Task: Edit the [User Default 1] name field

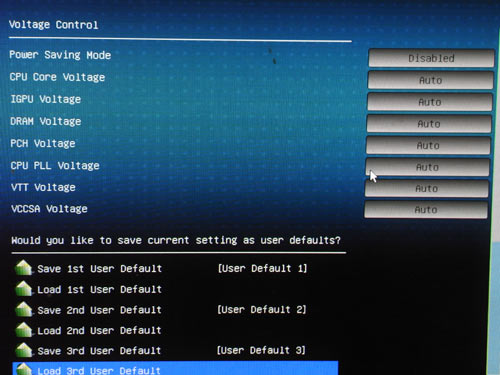Action: [262, 268]
